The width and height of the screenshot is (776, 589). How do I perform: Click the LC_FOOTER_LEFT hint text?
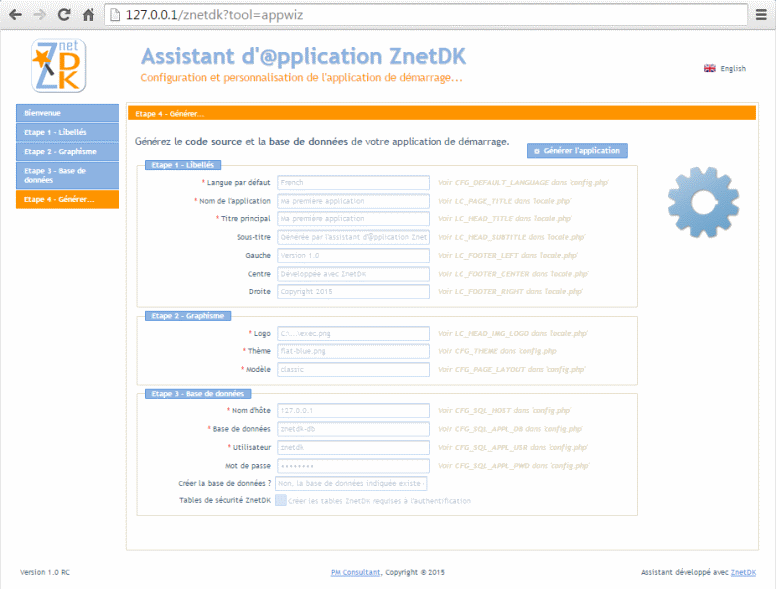click(x=508, y=255)
